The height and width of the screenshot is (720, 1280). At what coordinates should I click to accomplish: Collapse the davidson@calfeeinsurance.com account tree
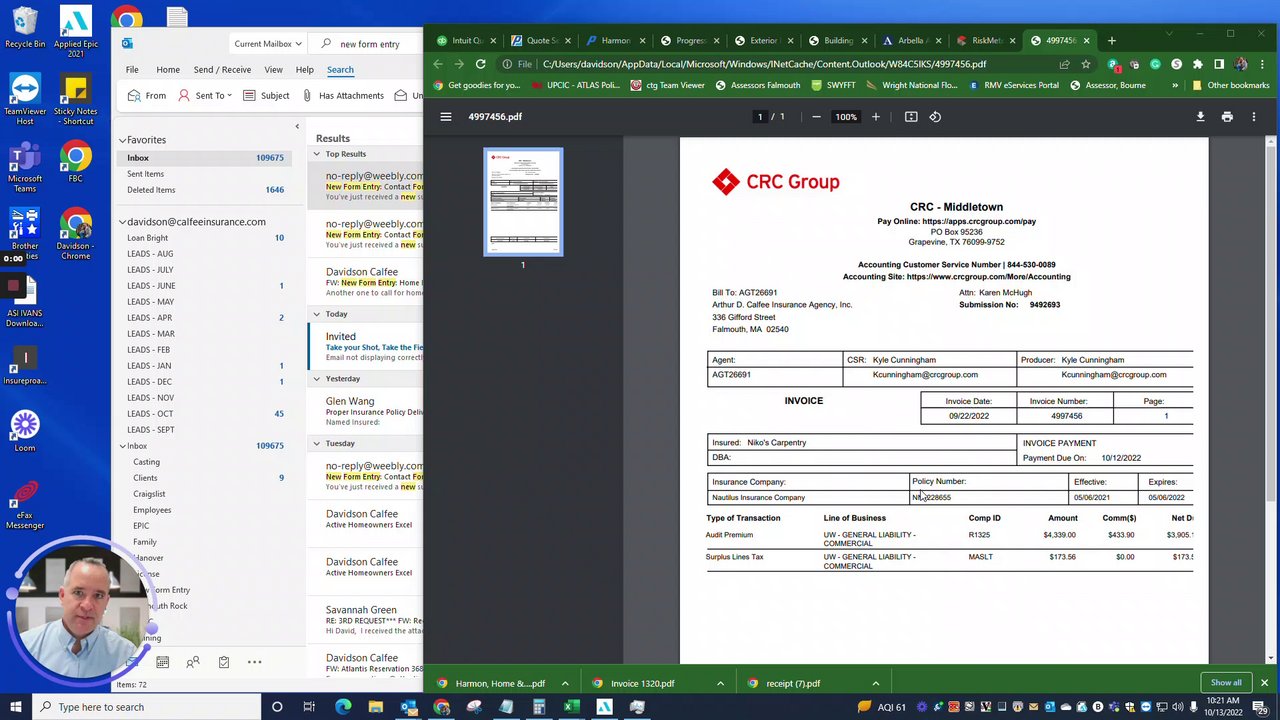[123, 222]
